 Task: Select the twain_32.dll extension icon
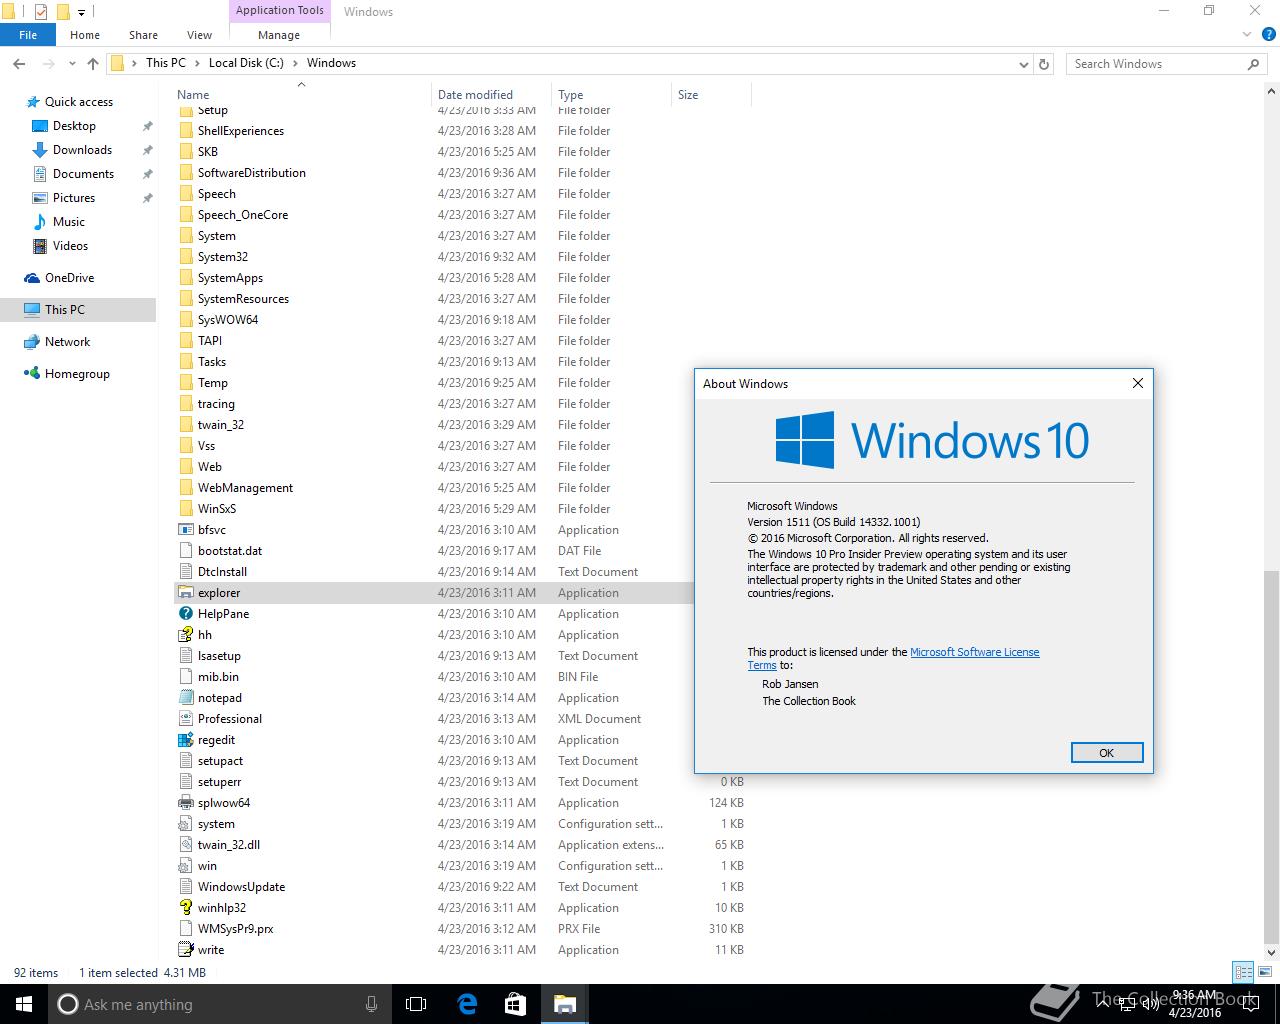coord(185,845)
